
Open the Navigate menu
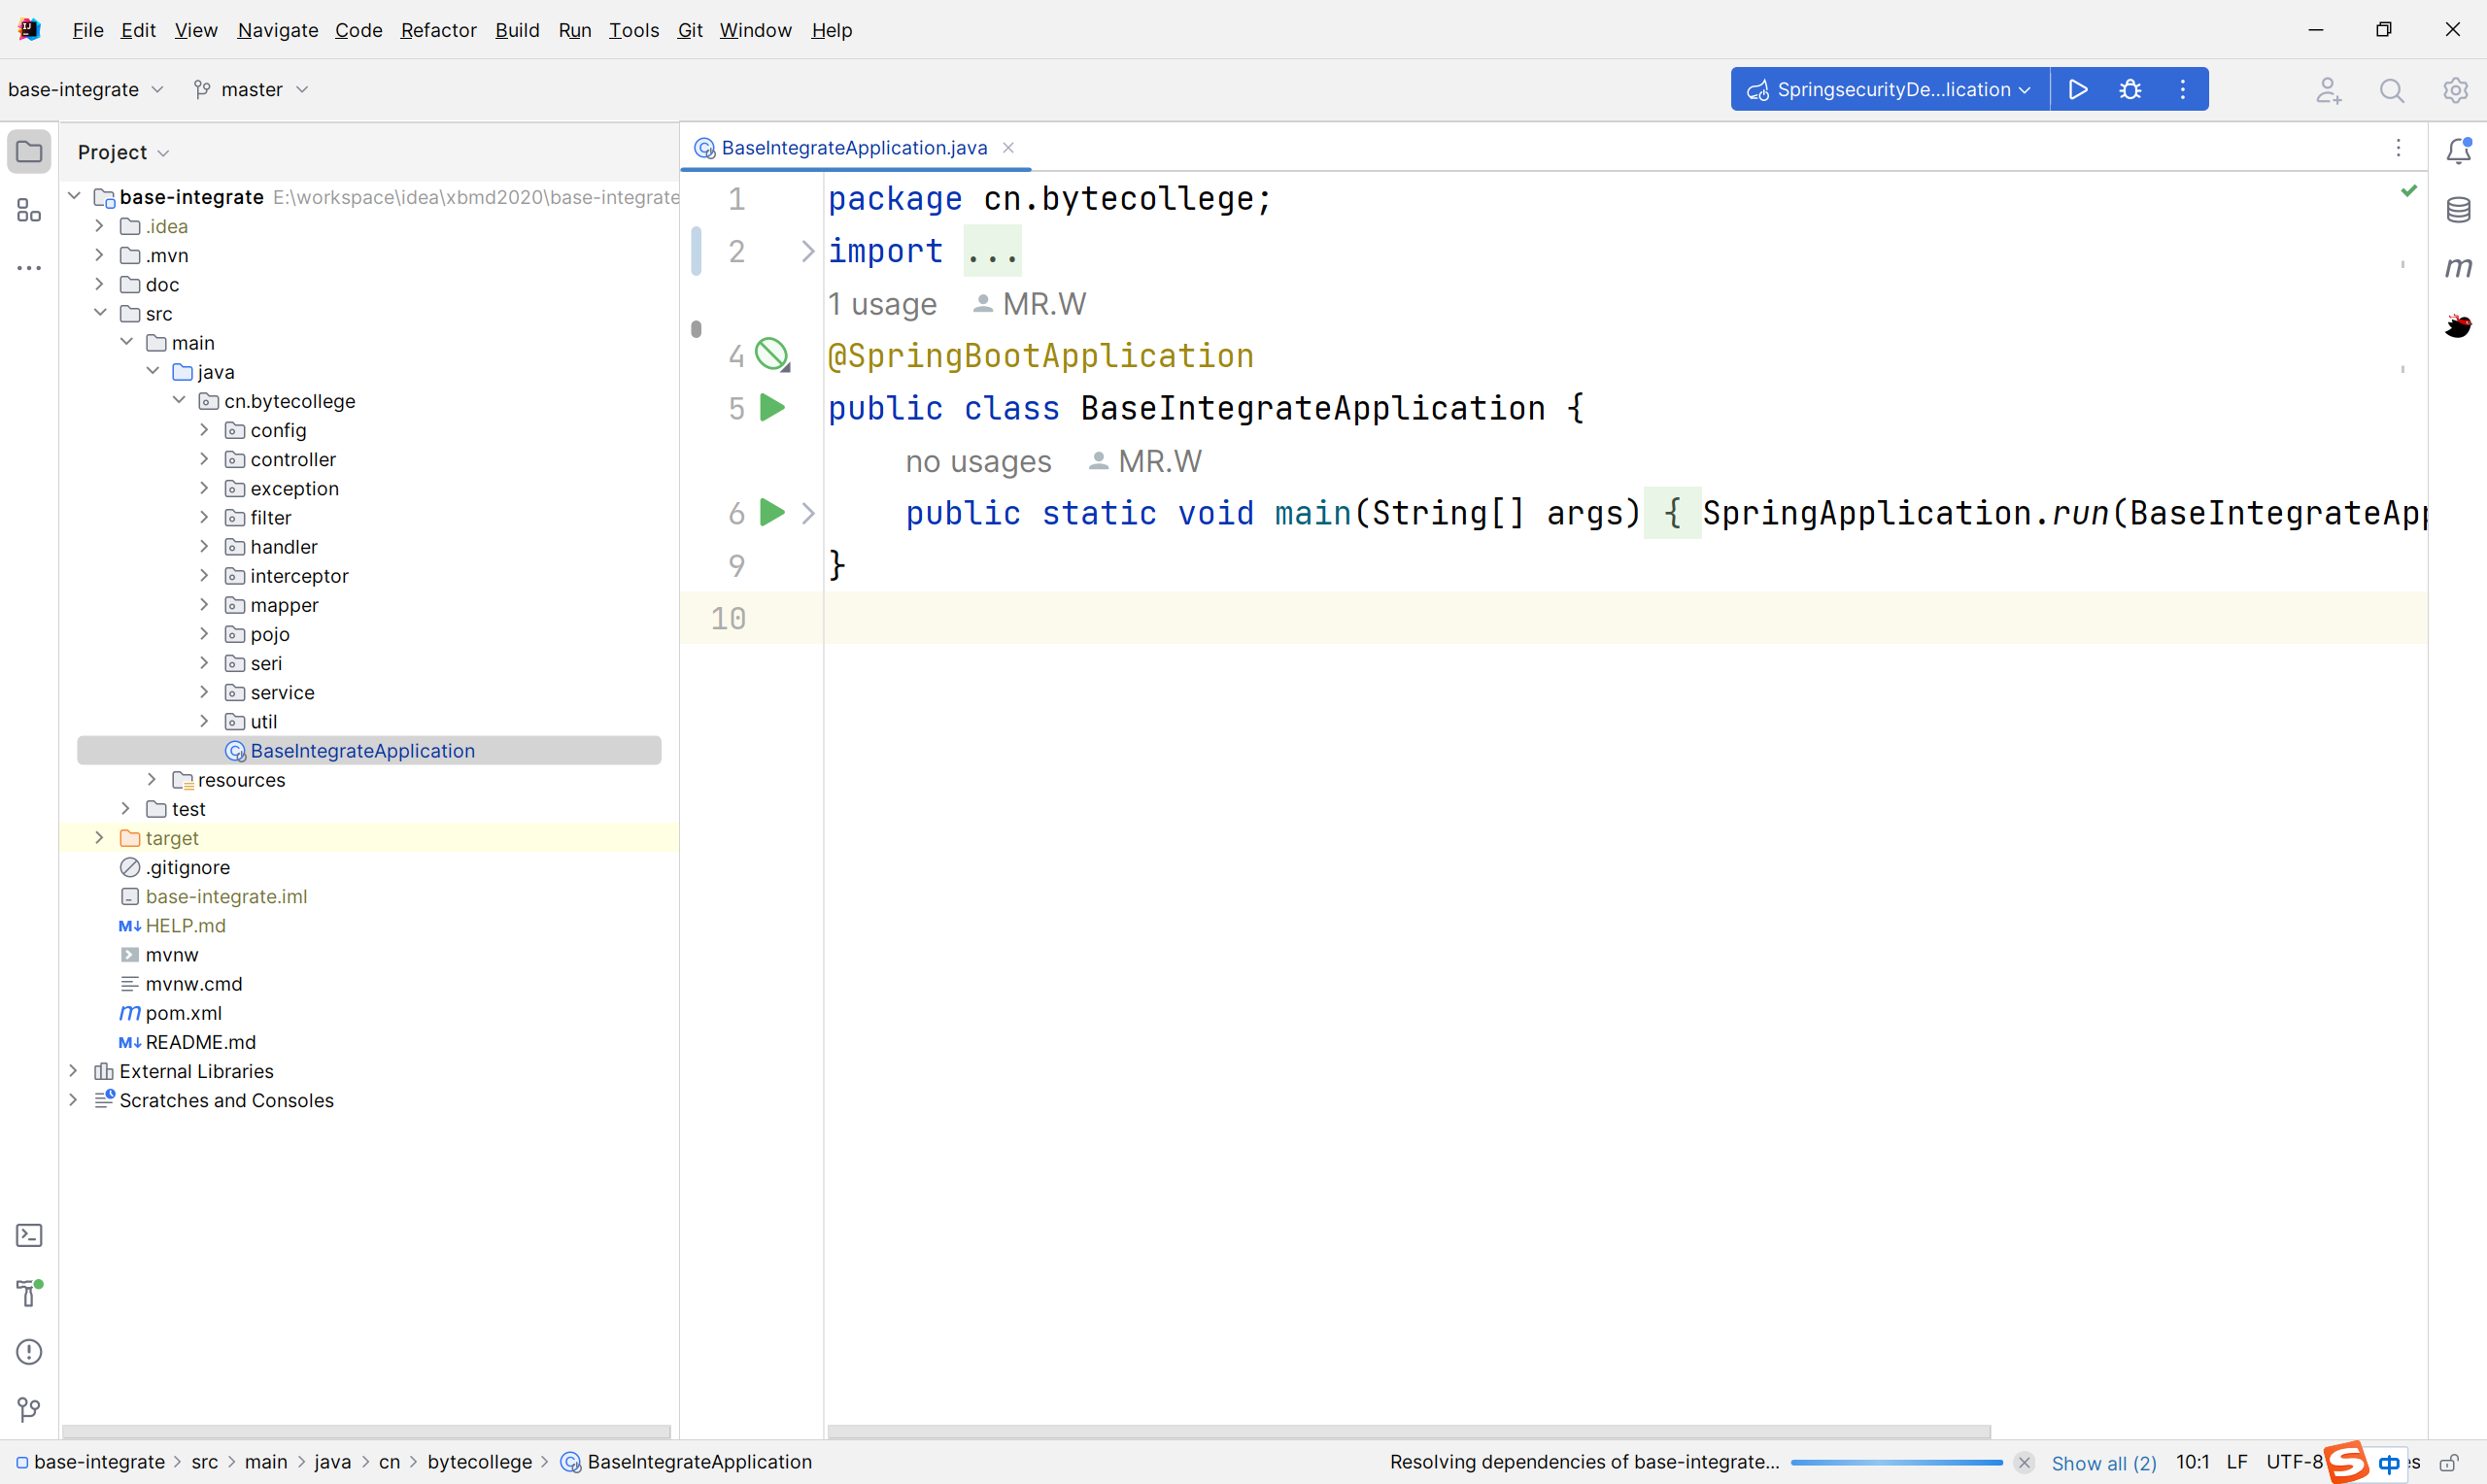tap(278, 30)
